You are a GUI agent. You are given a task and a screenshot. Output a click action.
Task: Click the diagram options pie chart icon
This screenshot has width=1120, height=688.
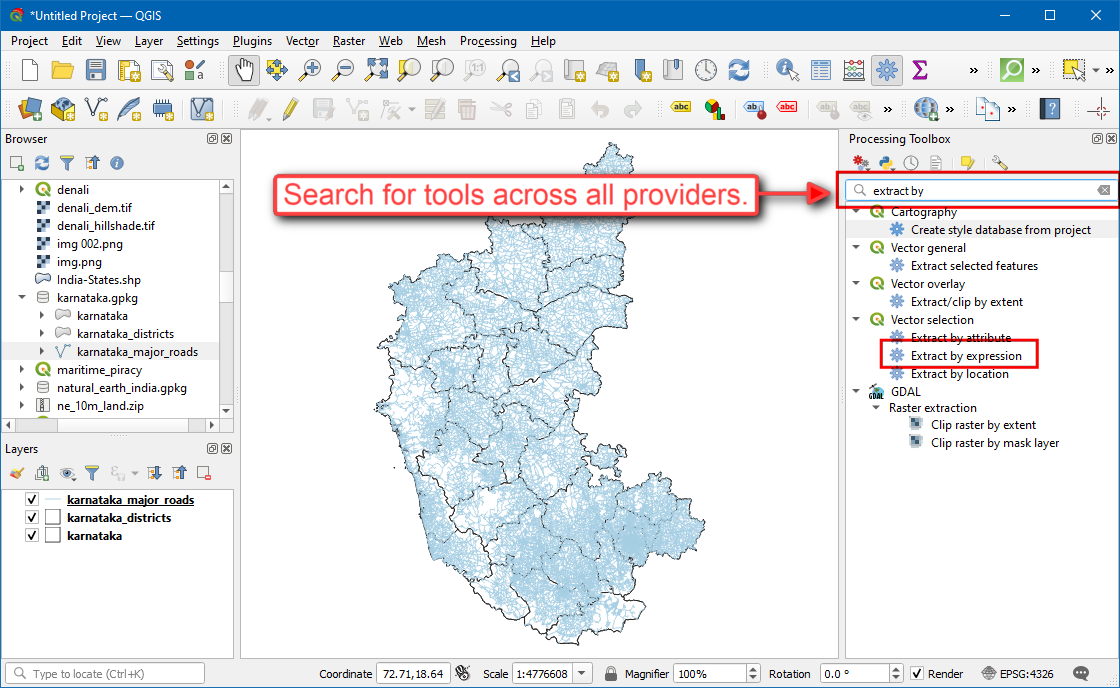[714, 109]
